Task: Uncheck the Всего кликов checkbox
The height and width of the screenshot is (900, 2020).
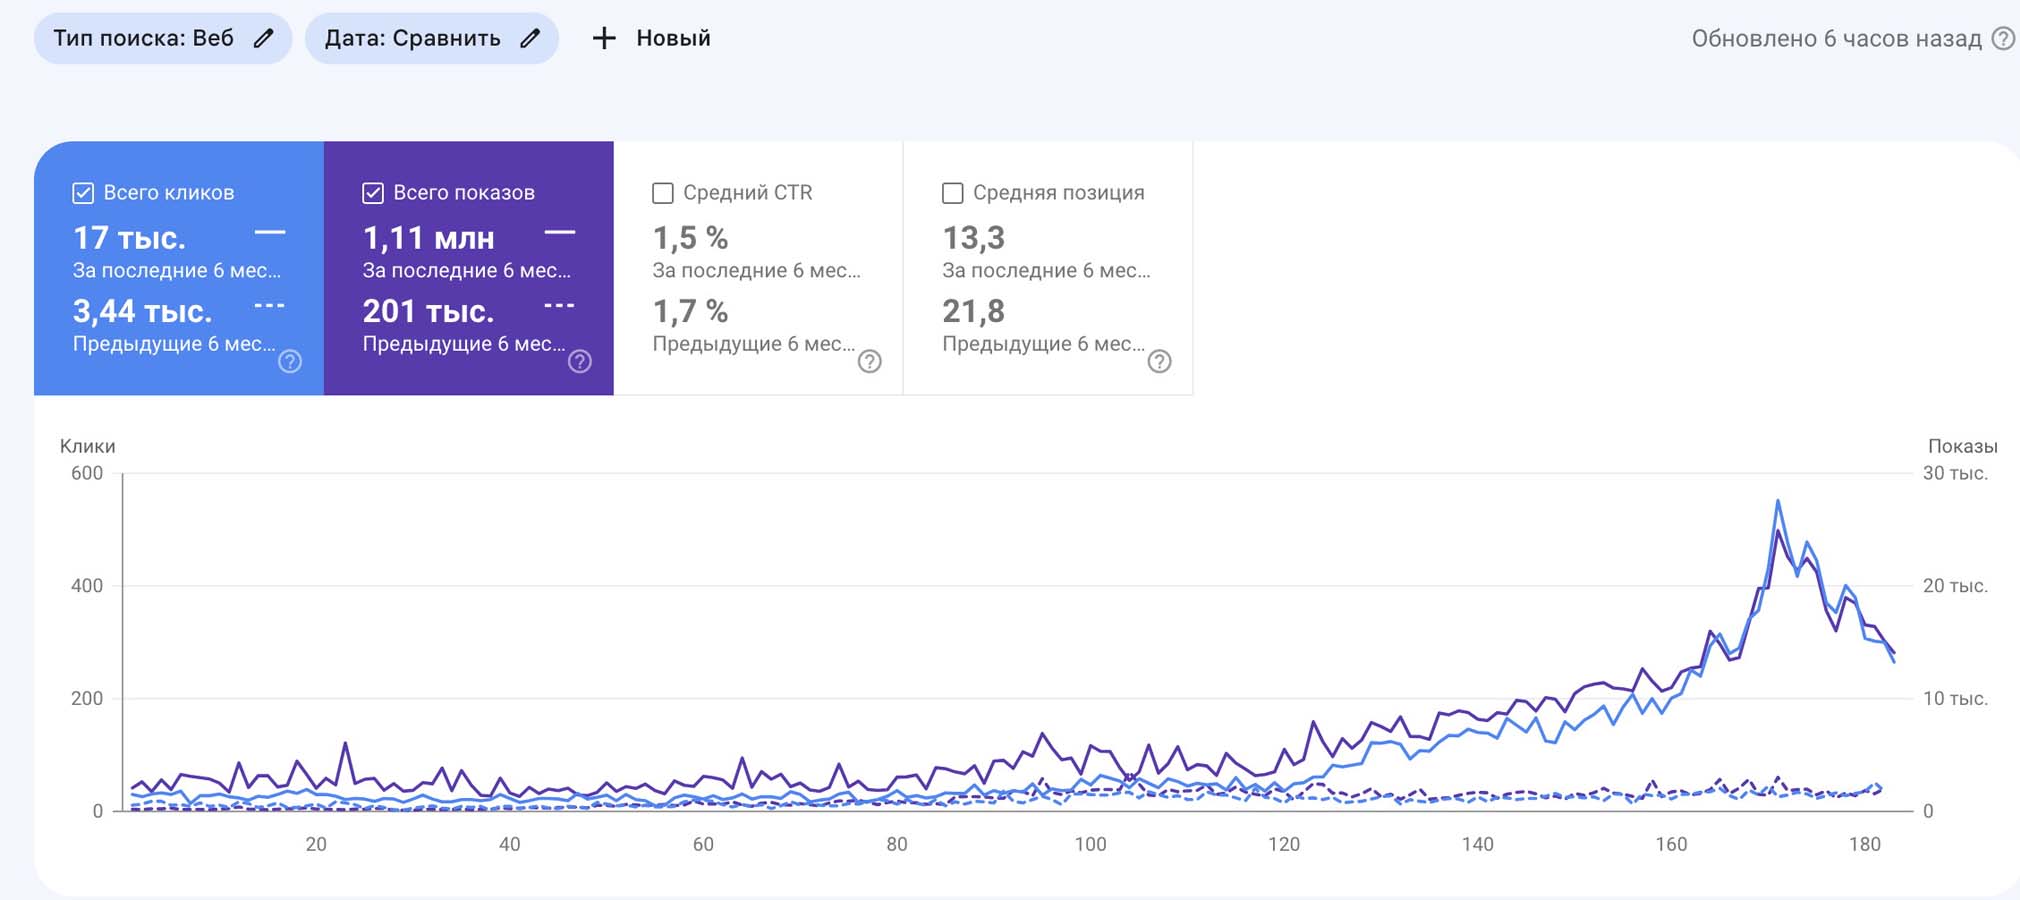Action: click(83, 193)
